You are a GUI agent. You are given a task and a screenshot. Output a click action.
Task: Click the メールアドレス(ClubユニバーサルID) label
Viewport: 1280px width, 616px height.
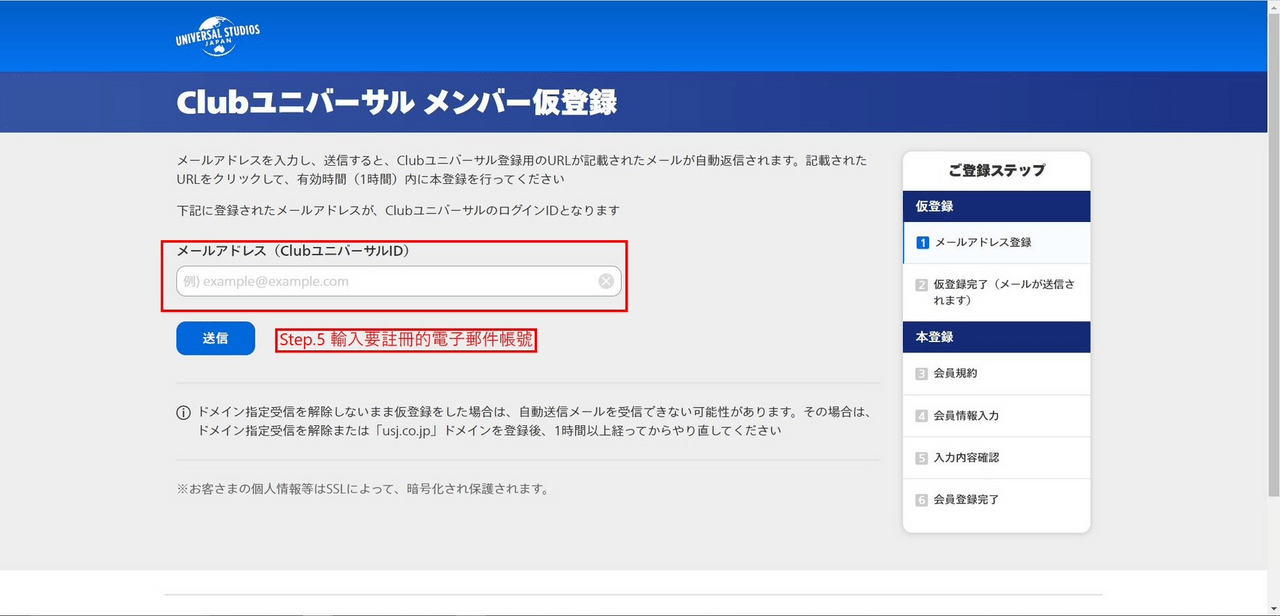[294, 251]
